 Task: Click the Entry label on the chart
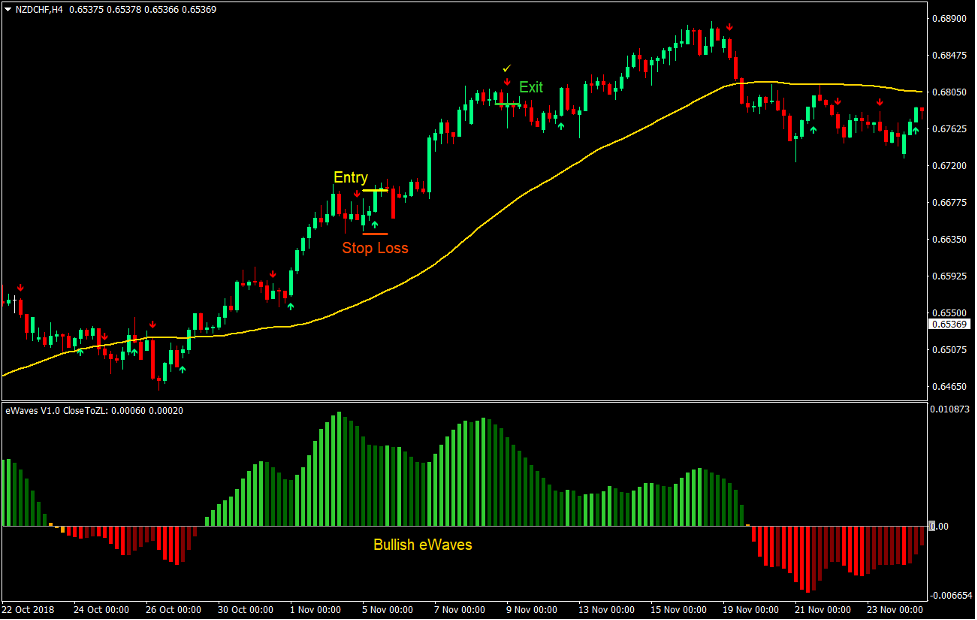pos(351,177)
